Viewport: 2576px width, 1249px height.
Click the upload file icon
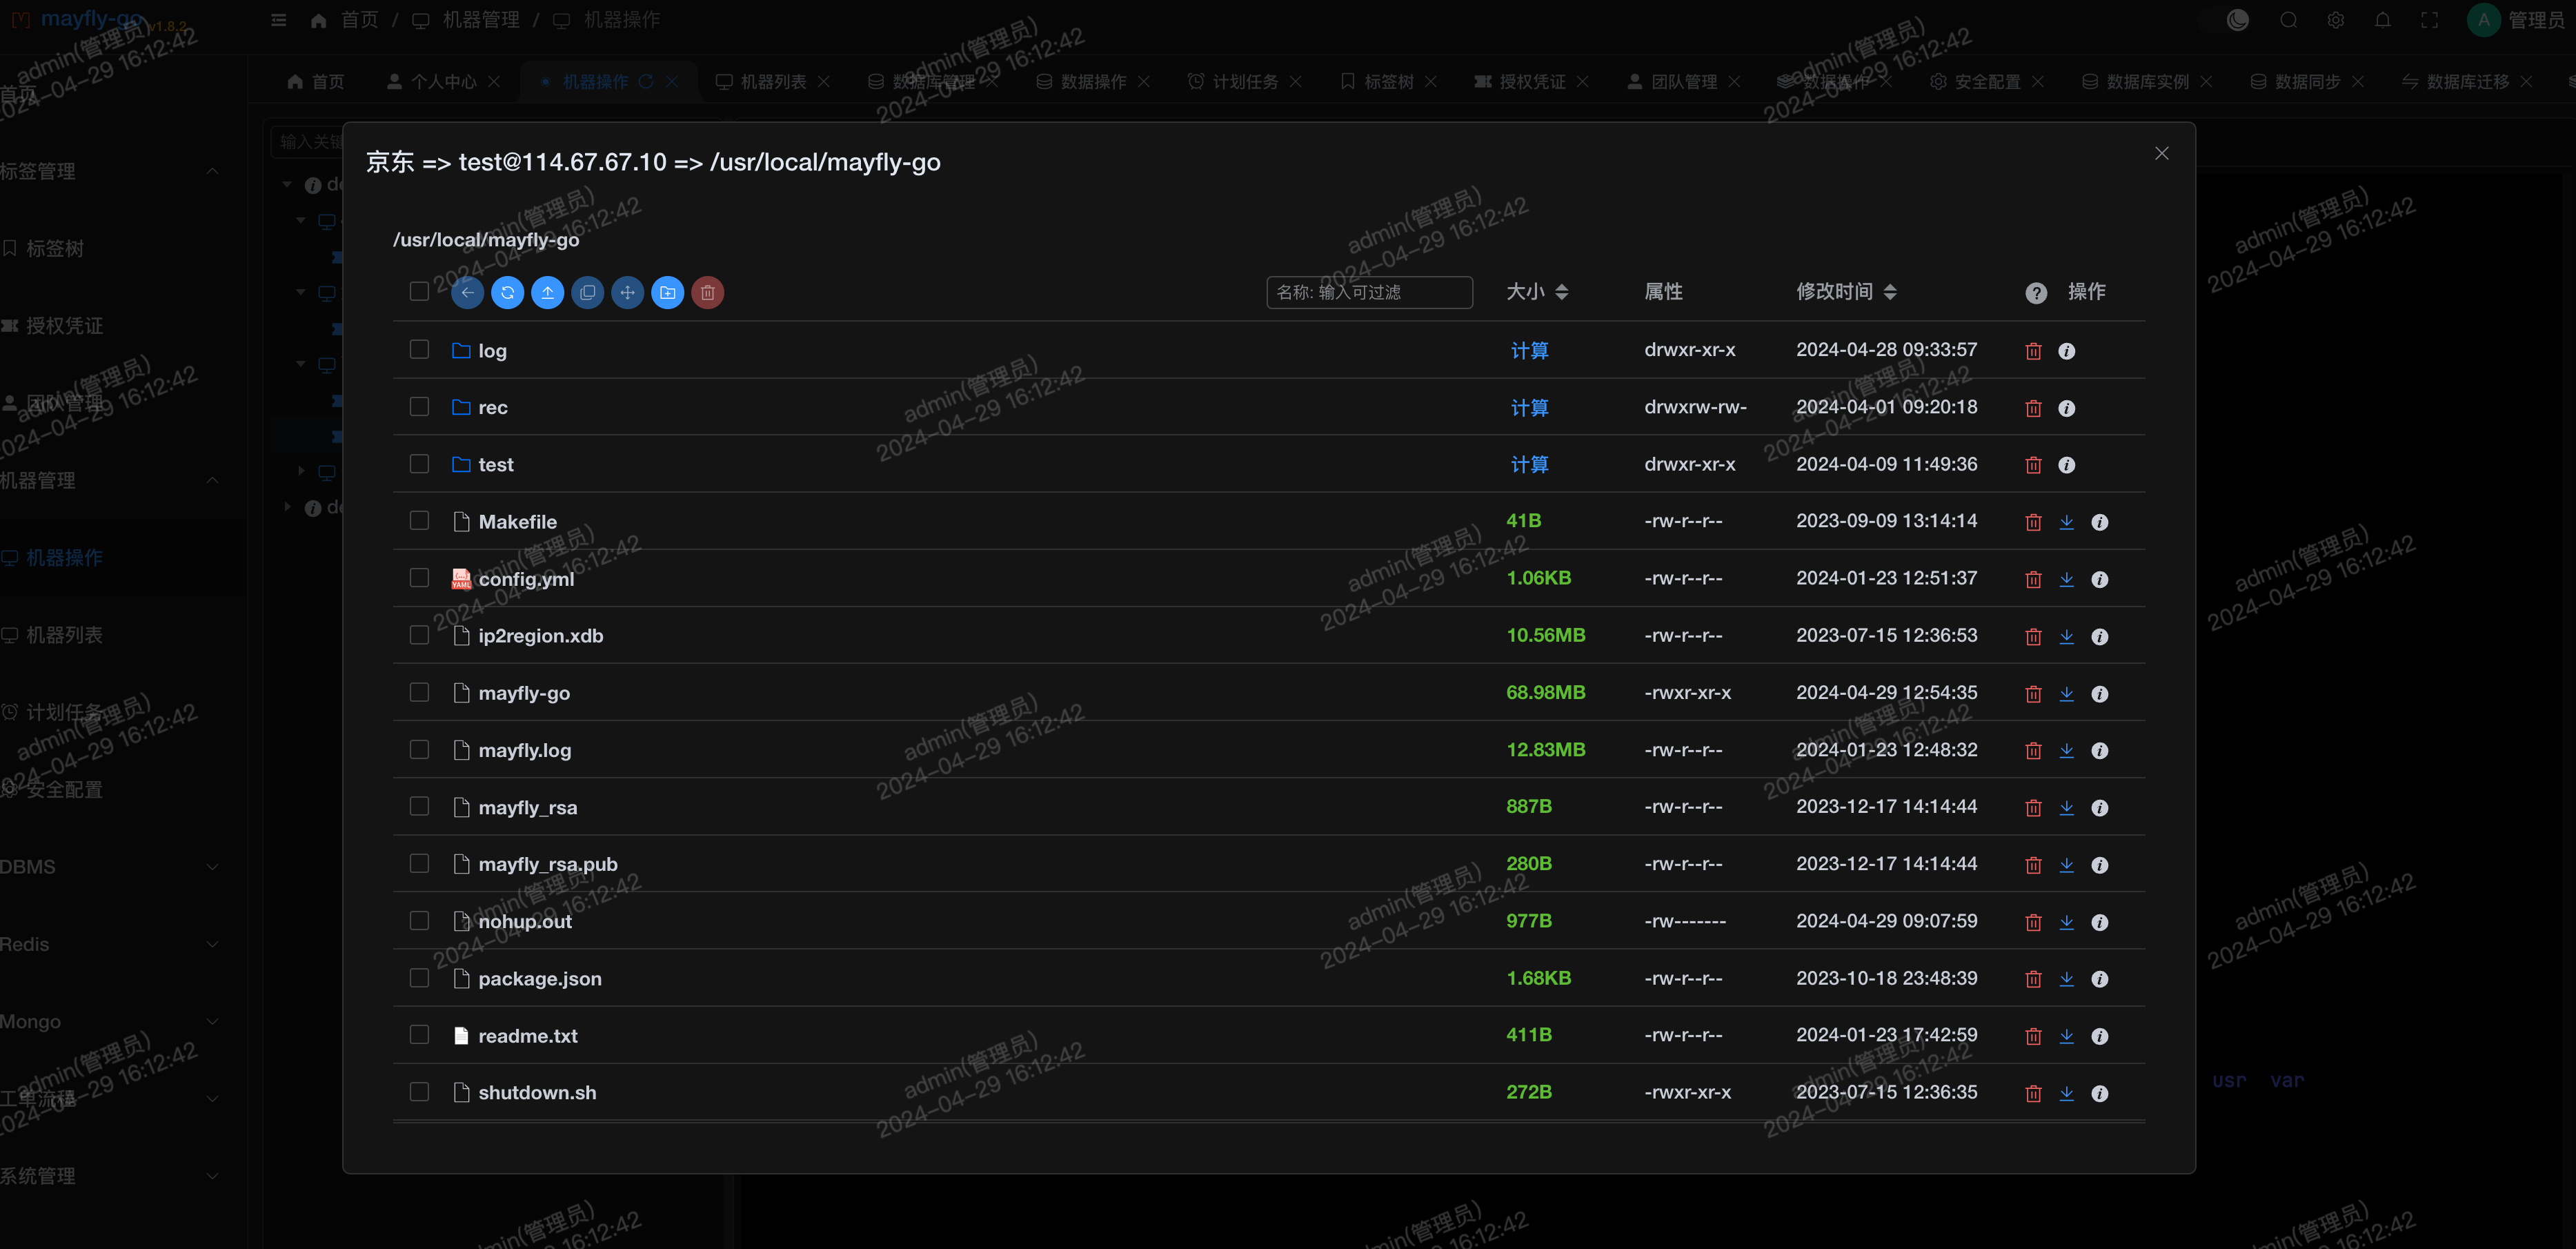pyautogui.click(x=547, y=292)
